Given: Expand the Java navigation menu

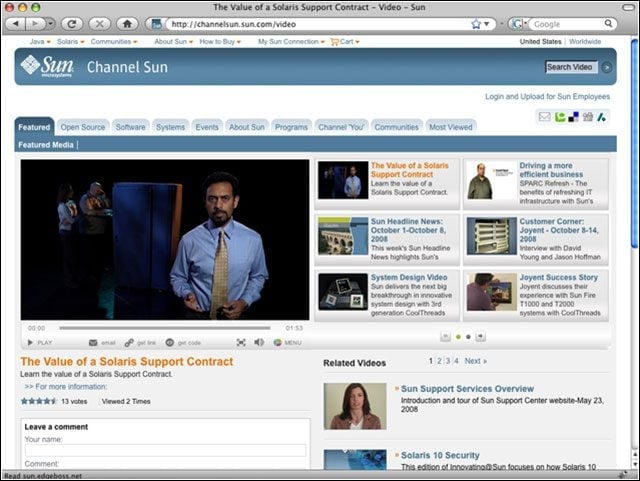Looking at the screenshot, I should (x=40, y=42).
